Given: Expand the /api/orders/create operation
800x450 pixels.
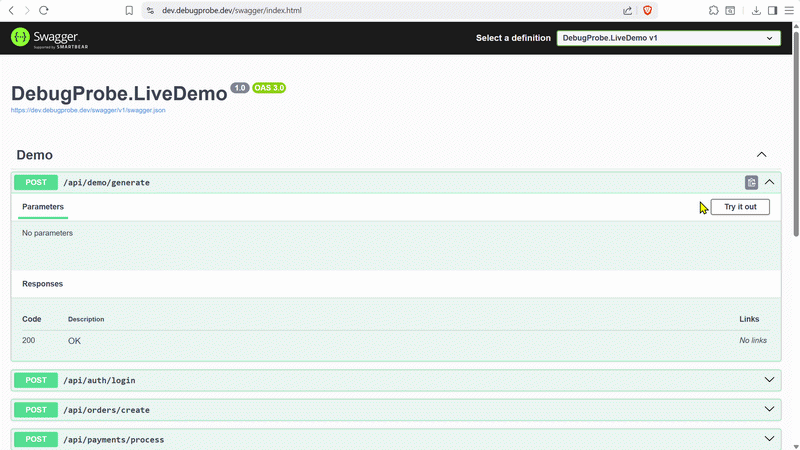Looking at the screenshot, I should click(769, 410).
